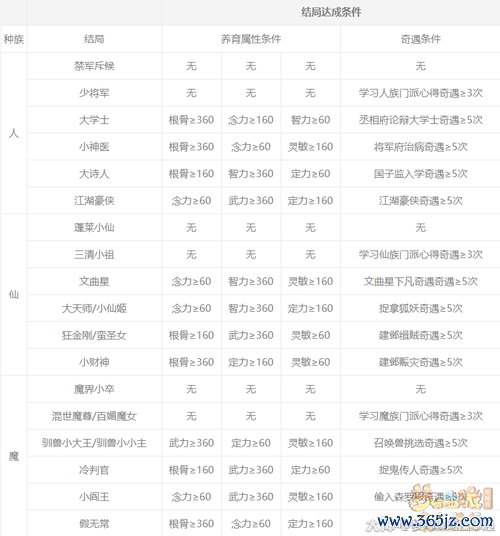The width and height of the screenshot is (500, 536).
Task: Select the 蓬莱小仙 ending
Action: [x=94, y=228]
